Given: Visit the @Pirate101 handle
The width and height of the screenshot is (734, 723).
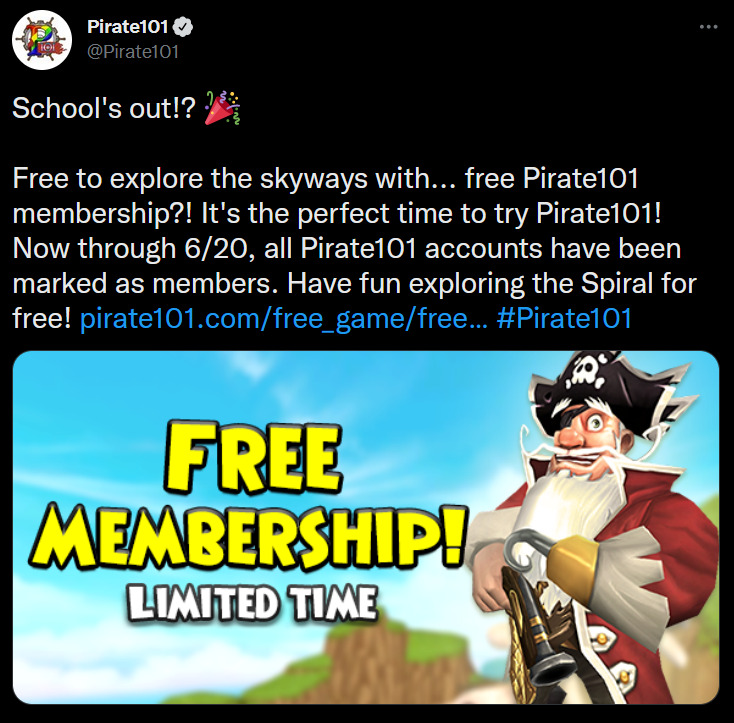Looking at the screenshot, I should coord(133,51).
